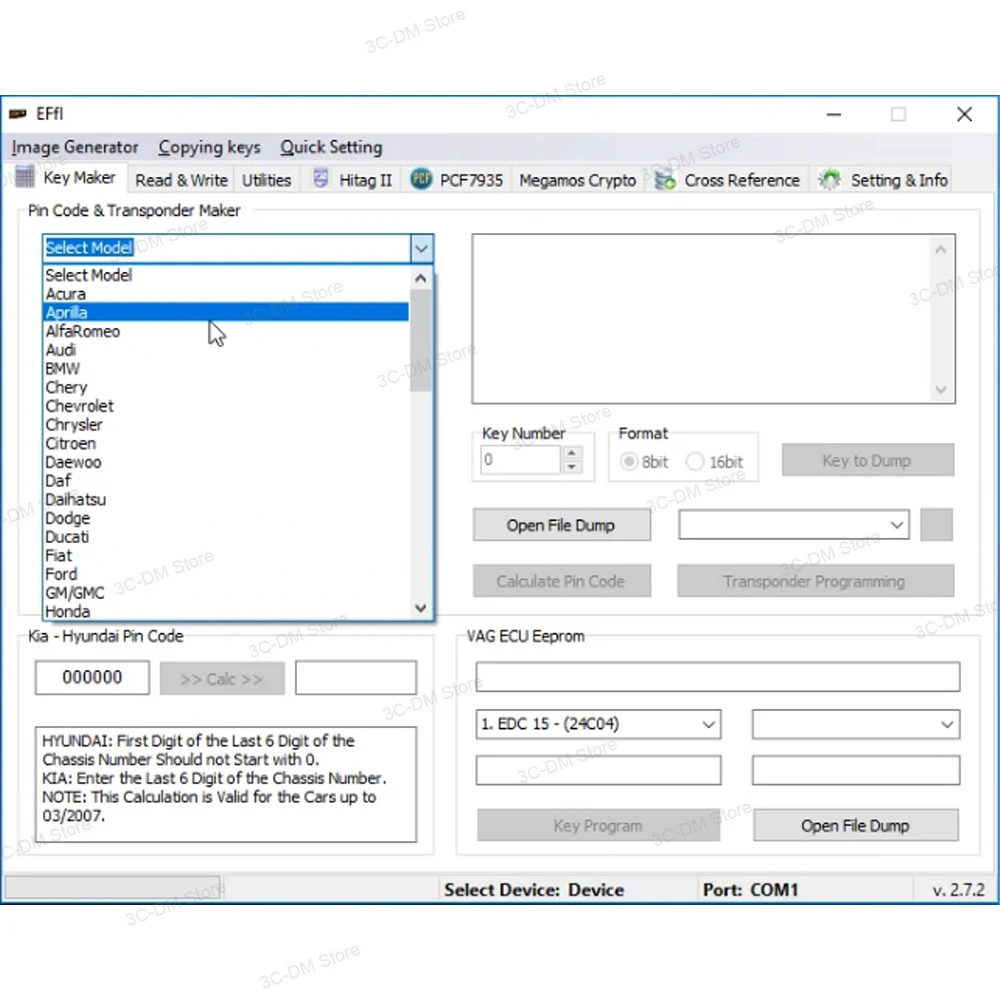The width and height of the screenshot is (1000, 1000).
Task: Collapse the Select Model dropdown arrow
Action: click(x=422, y=249)
